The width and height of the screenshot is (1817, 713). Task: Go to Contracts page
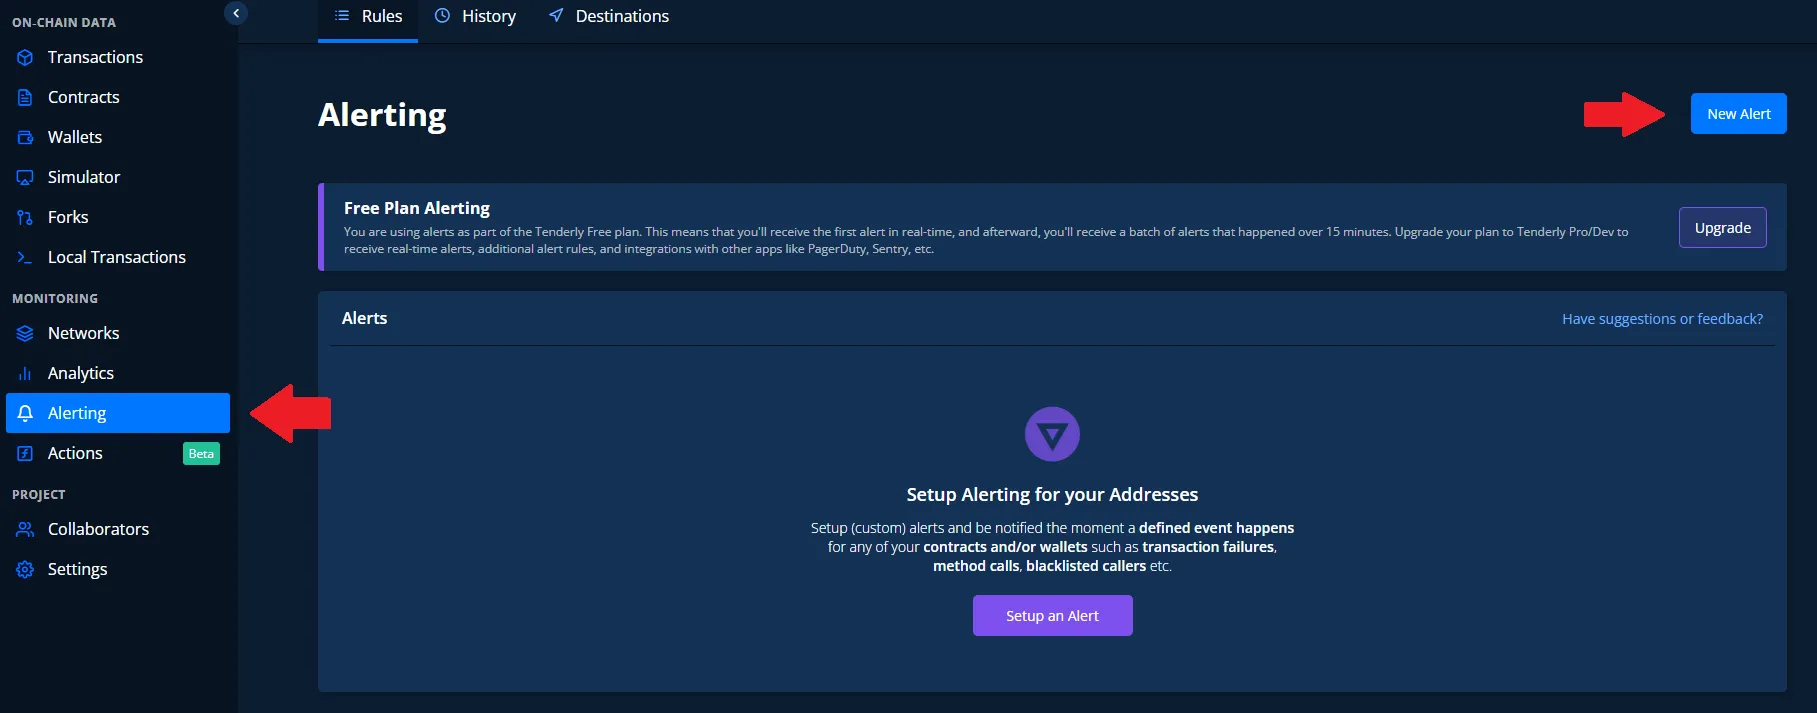tap(118, 97)
